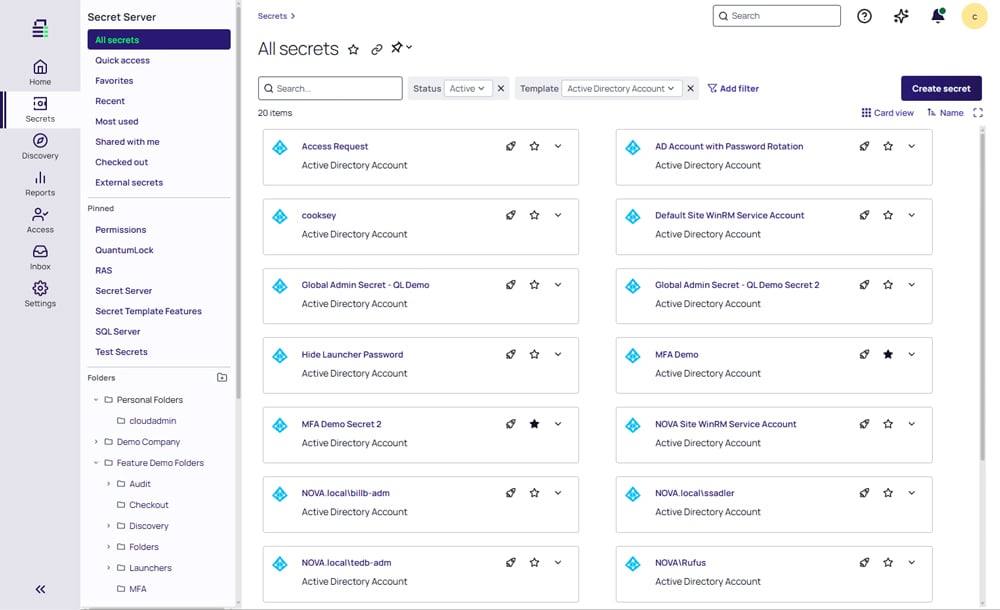This screenshot has width=1000, height=610.
Task: Open the Inbox icon in the left rail
Action: coord(40,255)
